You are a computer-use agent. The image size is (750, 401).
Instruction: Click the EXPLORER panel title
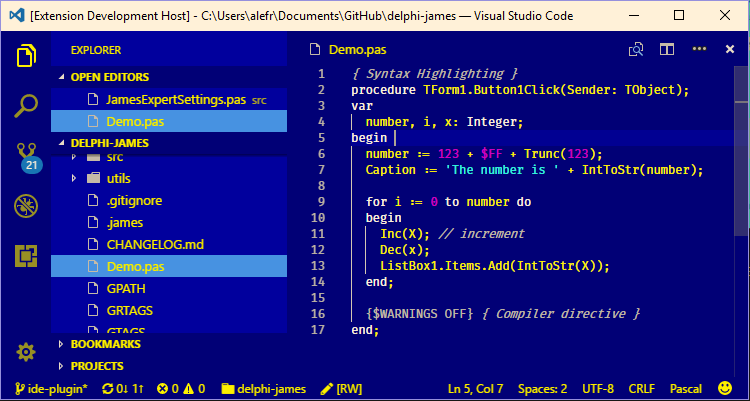(96, 50)
